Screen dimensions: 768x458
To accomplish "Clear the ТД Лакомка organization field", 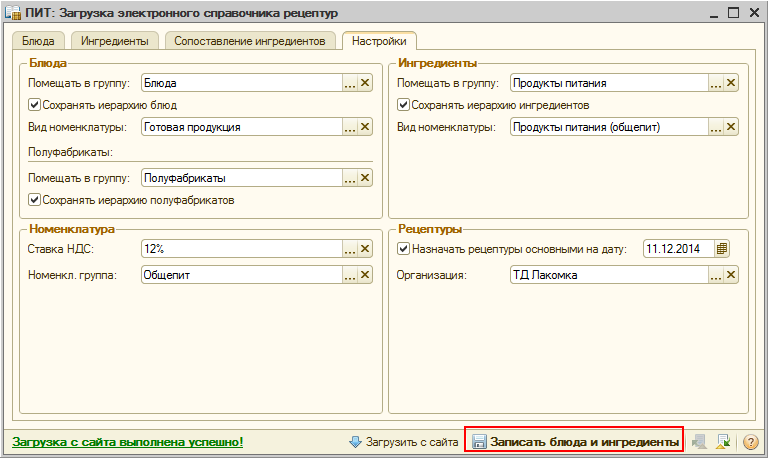I will [731, 275].
